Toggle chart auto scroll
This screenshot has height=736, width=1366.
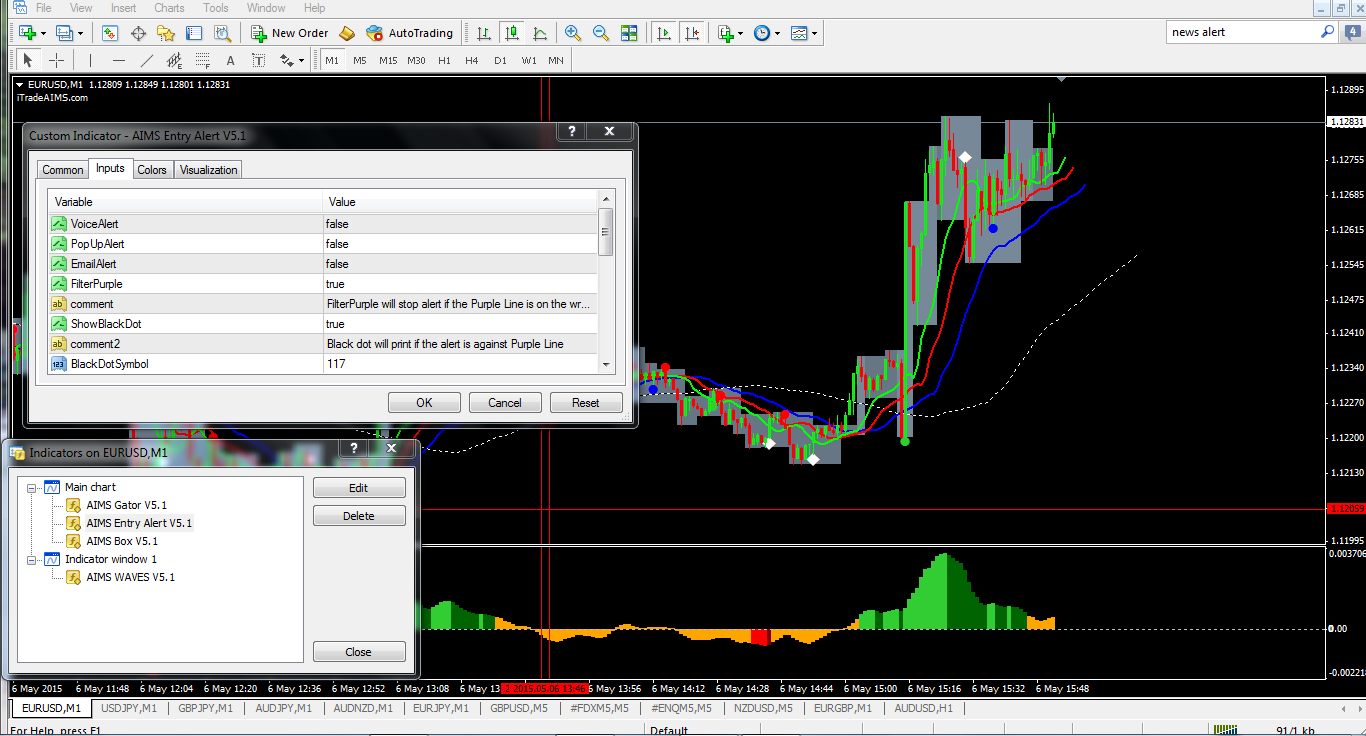(663, 33)
